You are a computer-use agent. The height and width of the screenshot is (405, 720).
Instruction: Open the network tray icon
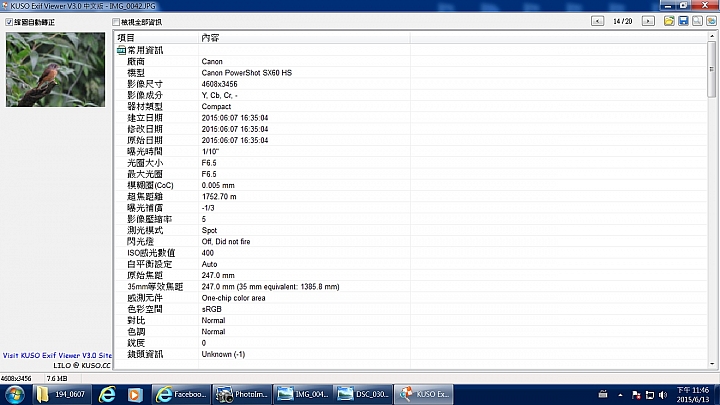[650, 395]
